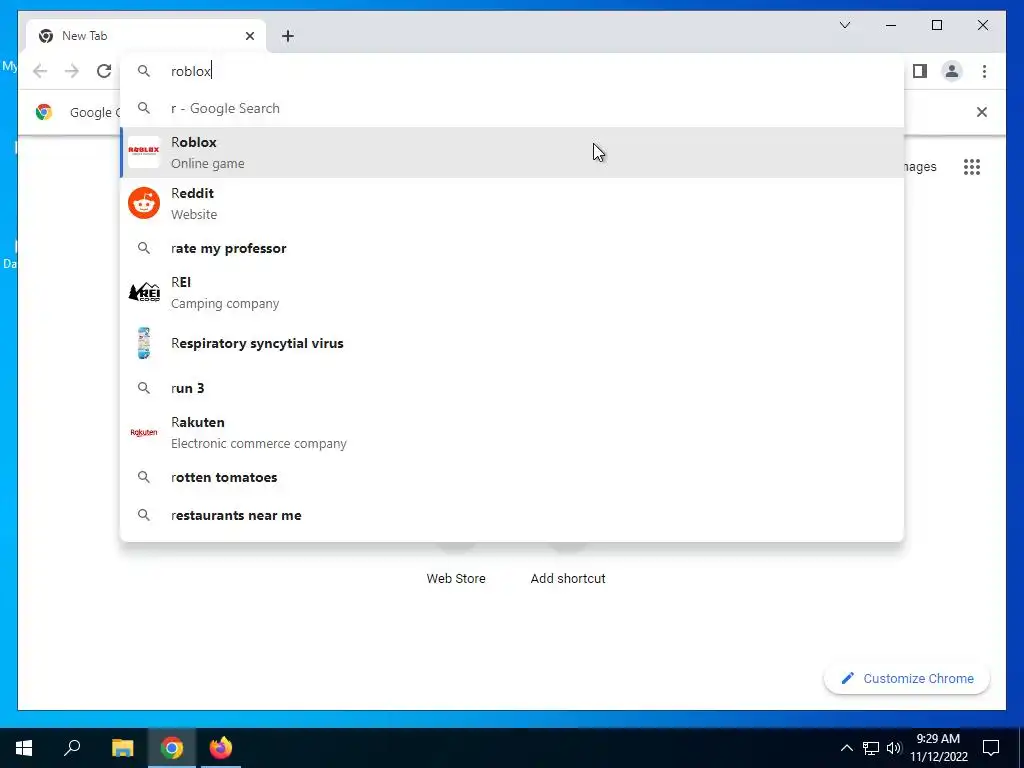Choose the Reddit Website suggestion
The image size is (1024, 768).
[x=512, y=204]
